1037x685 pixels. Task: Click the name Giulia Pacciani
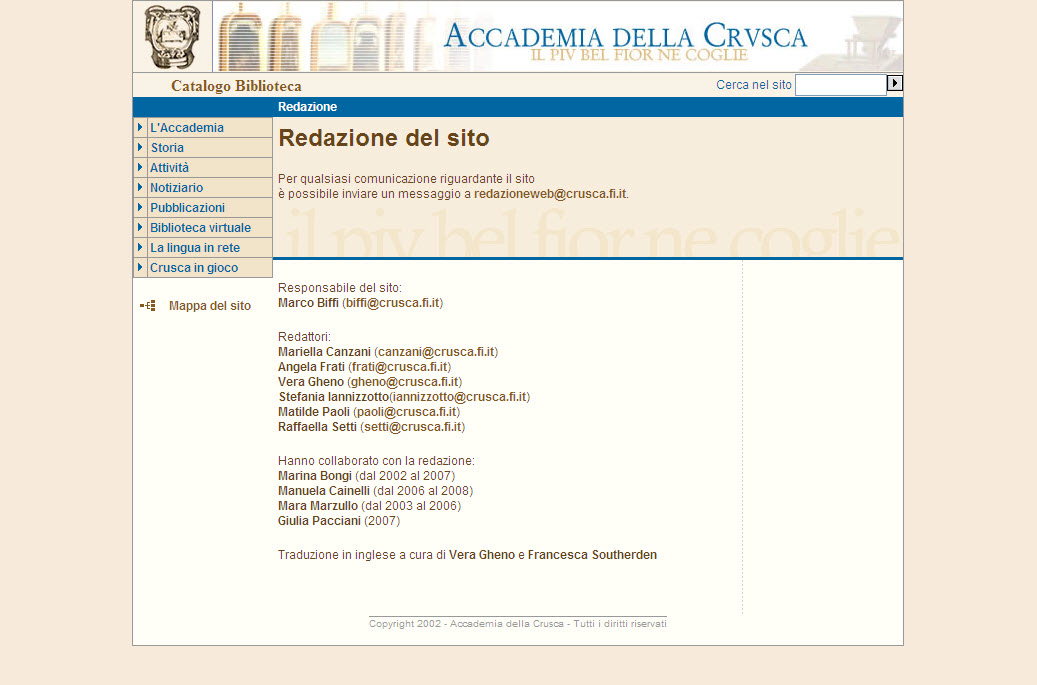[319, 521]
